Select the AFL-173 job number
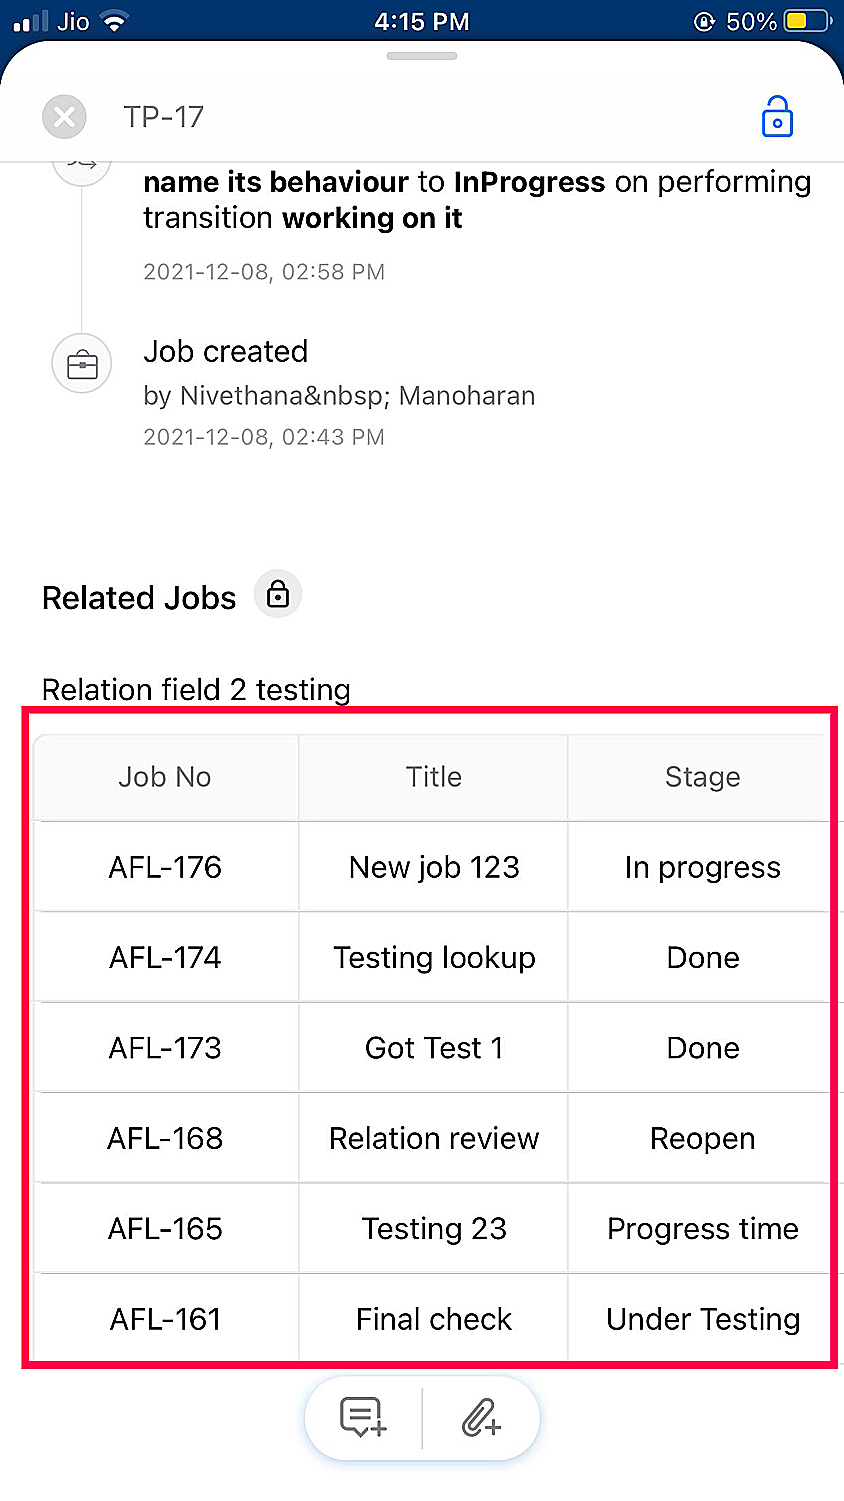This screenshot has width=844, height=1501. 165,1048
